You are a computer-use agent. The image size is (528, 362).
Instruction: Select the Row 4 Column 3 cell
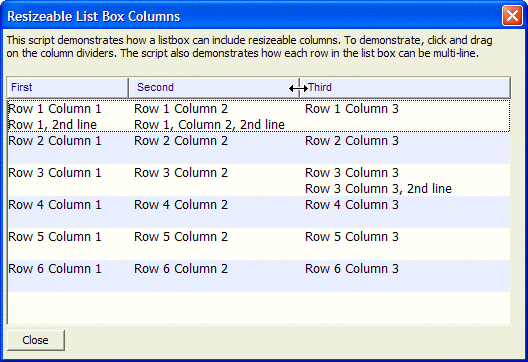(x=352, y=205)
